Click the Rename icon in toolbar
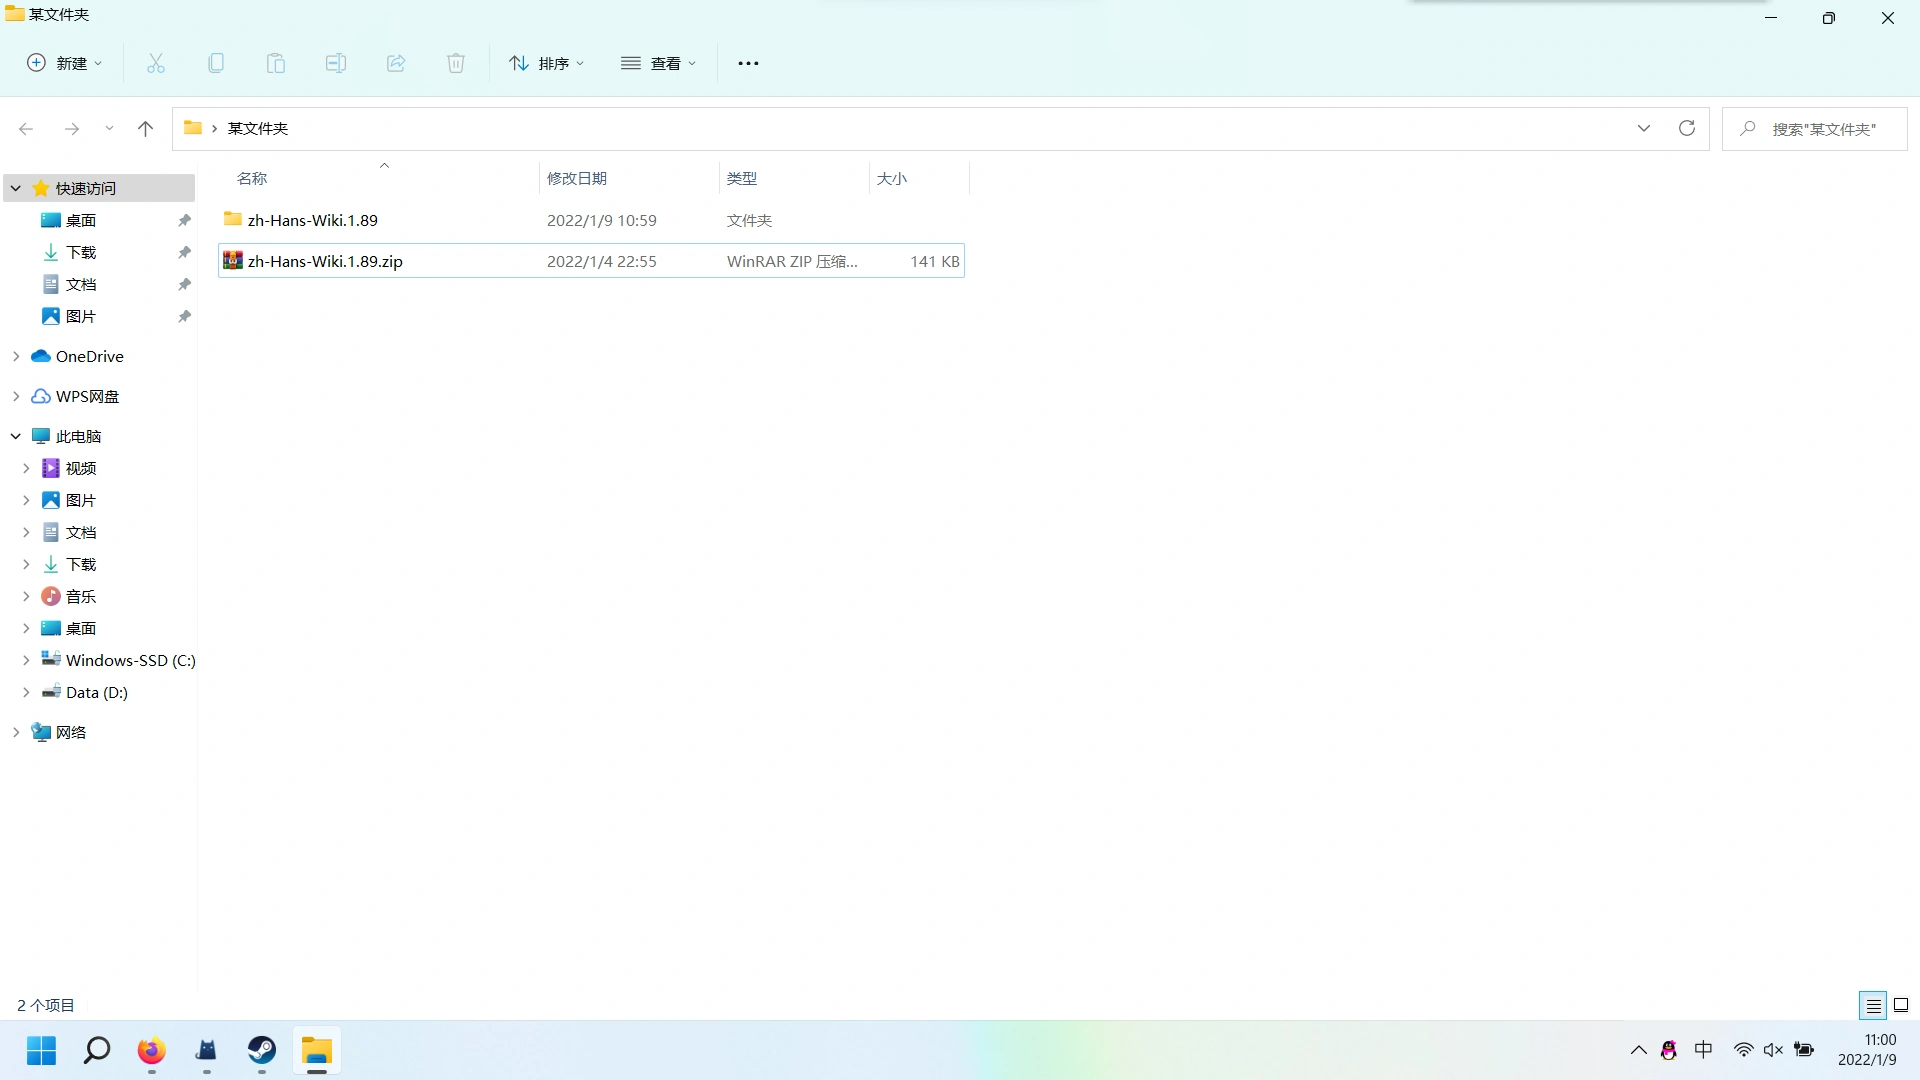This screenshot has height=1080, width=1920. pos(336,63)
